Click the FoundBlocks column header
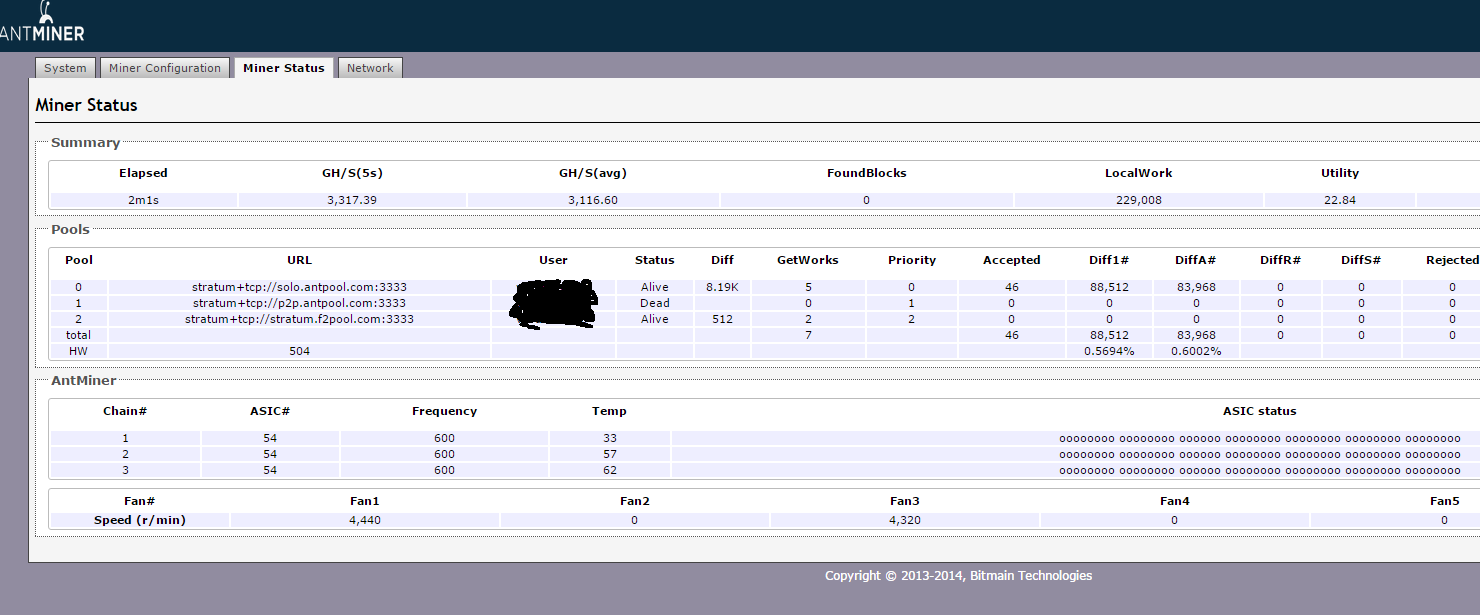 click(867, 173)
